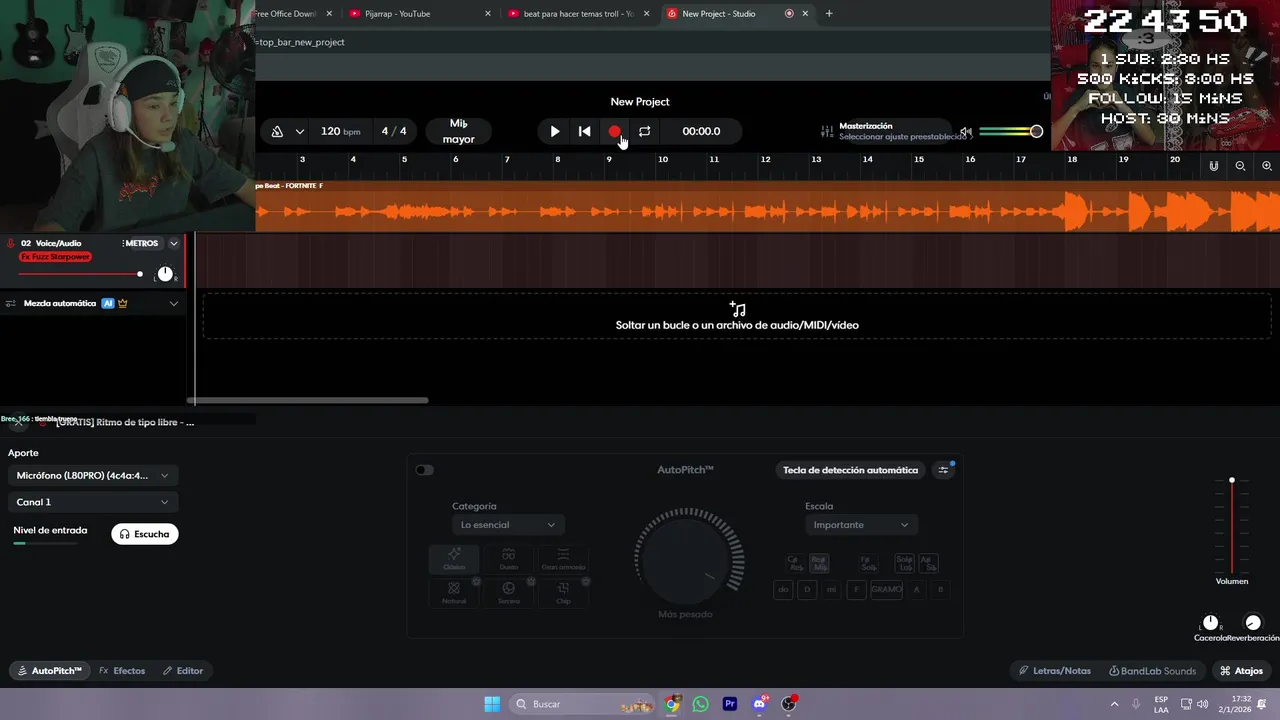Click the Reverberación knob
Screen dimensions: 1280x720
(1253, 623)
